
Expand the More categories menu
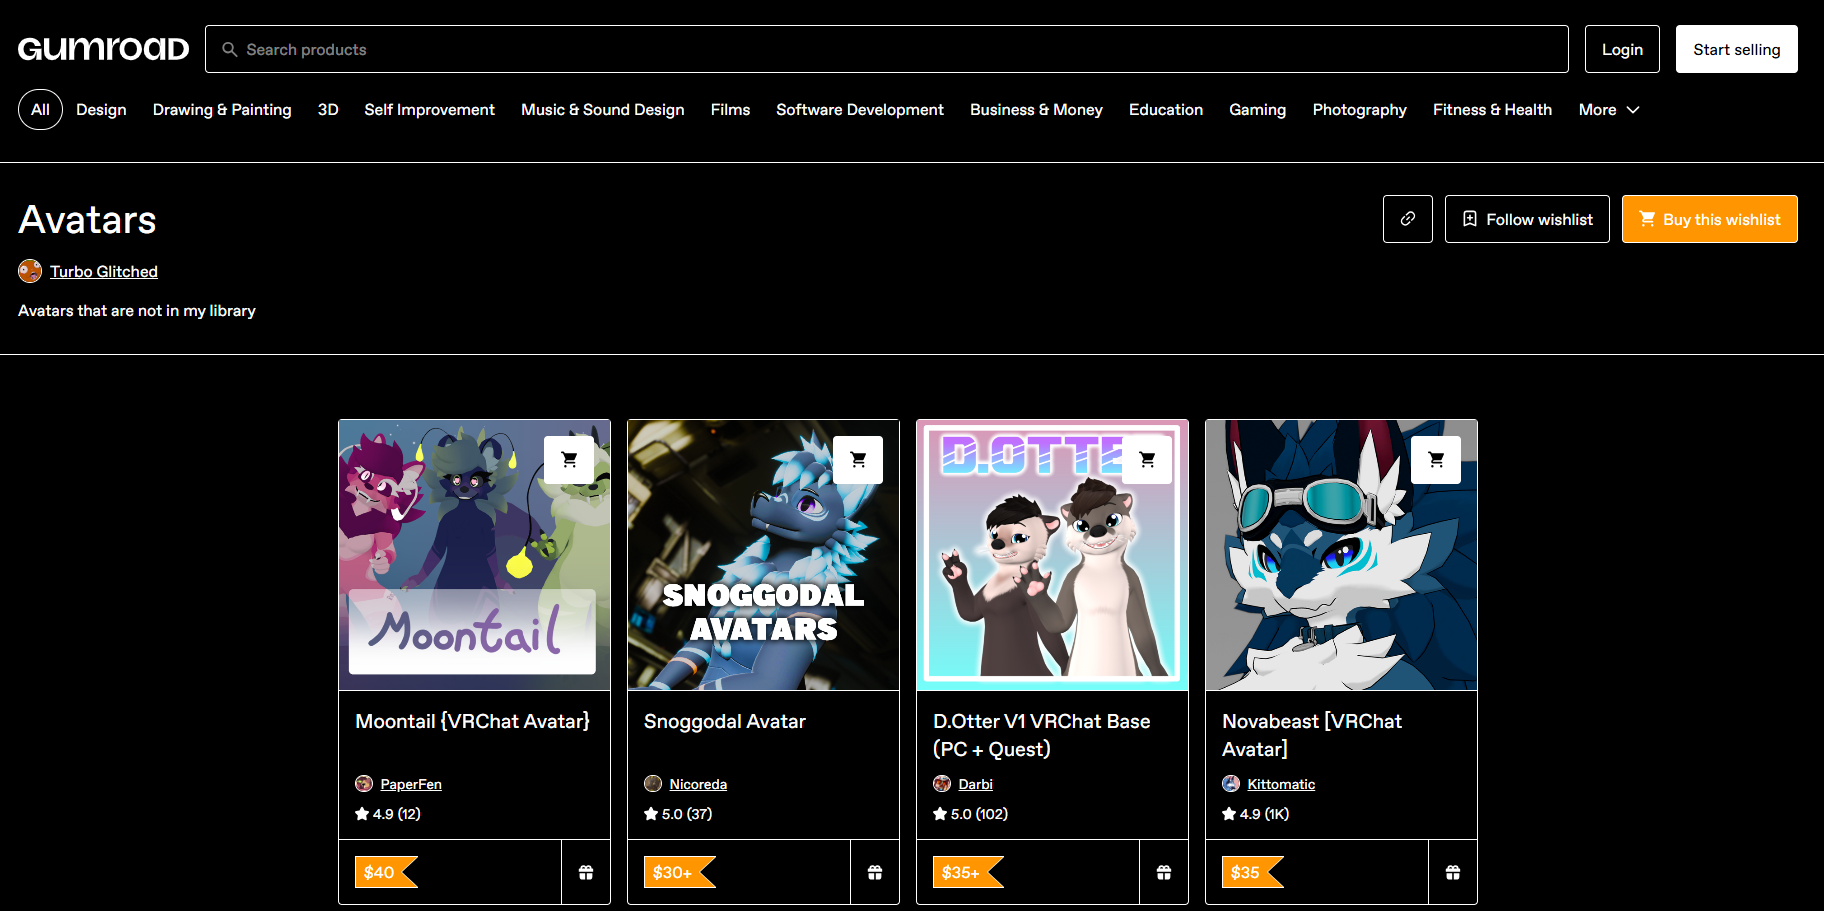point(1609,110)
